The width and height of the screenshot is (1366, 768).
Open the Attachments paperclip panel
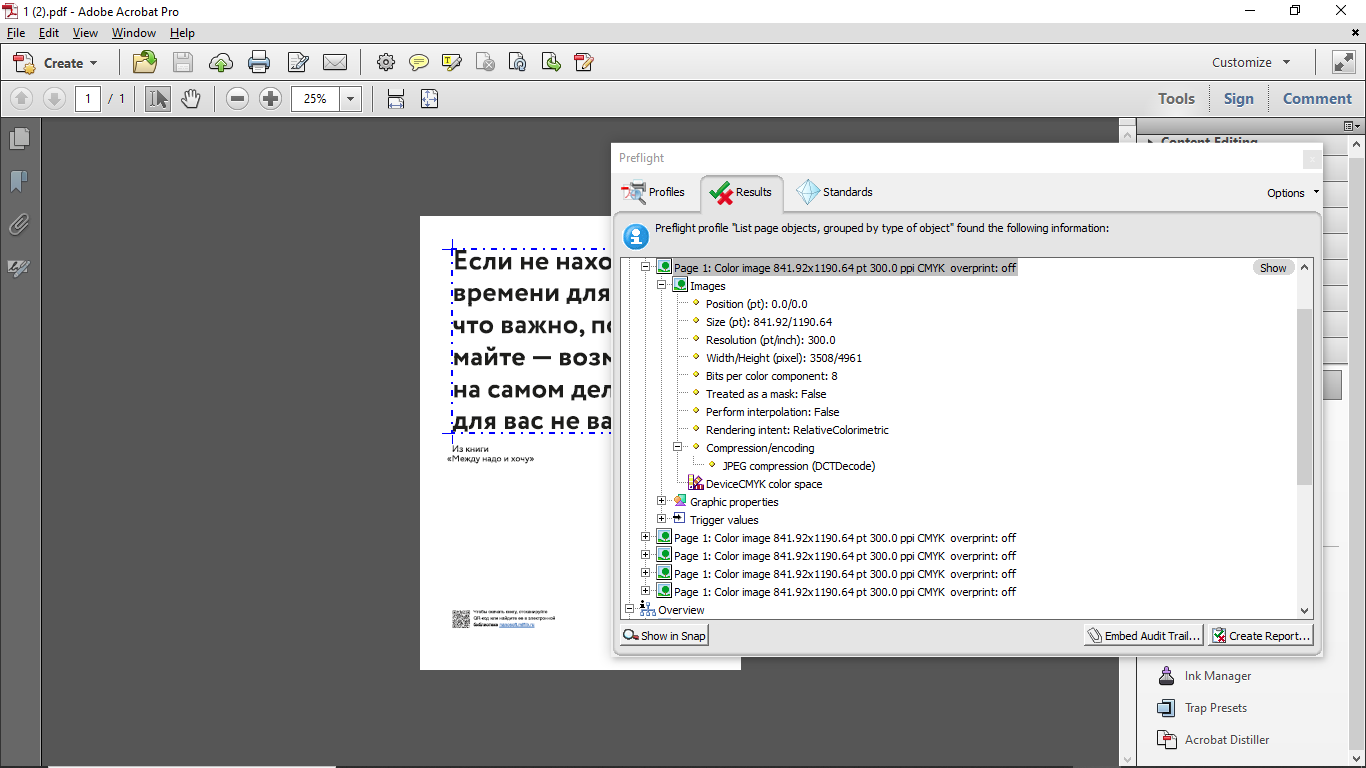click(x=19, y=225)
